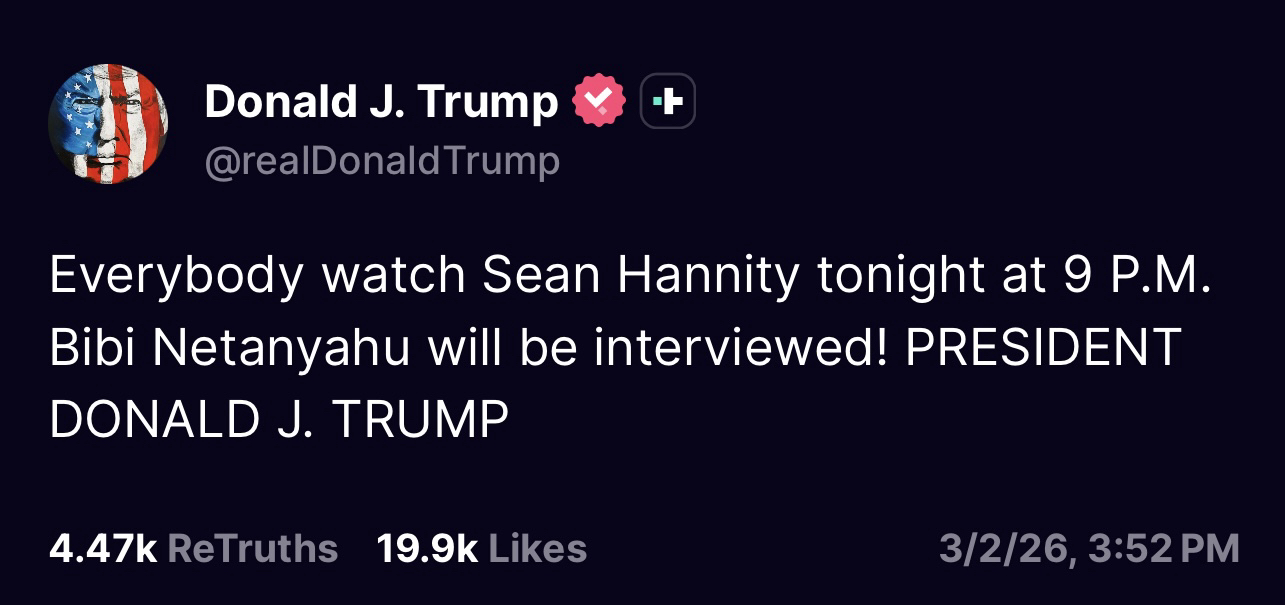1285x605 pixels.
Task: Click the 19.9k Likes number
Action: click(427, 548)
